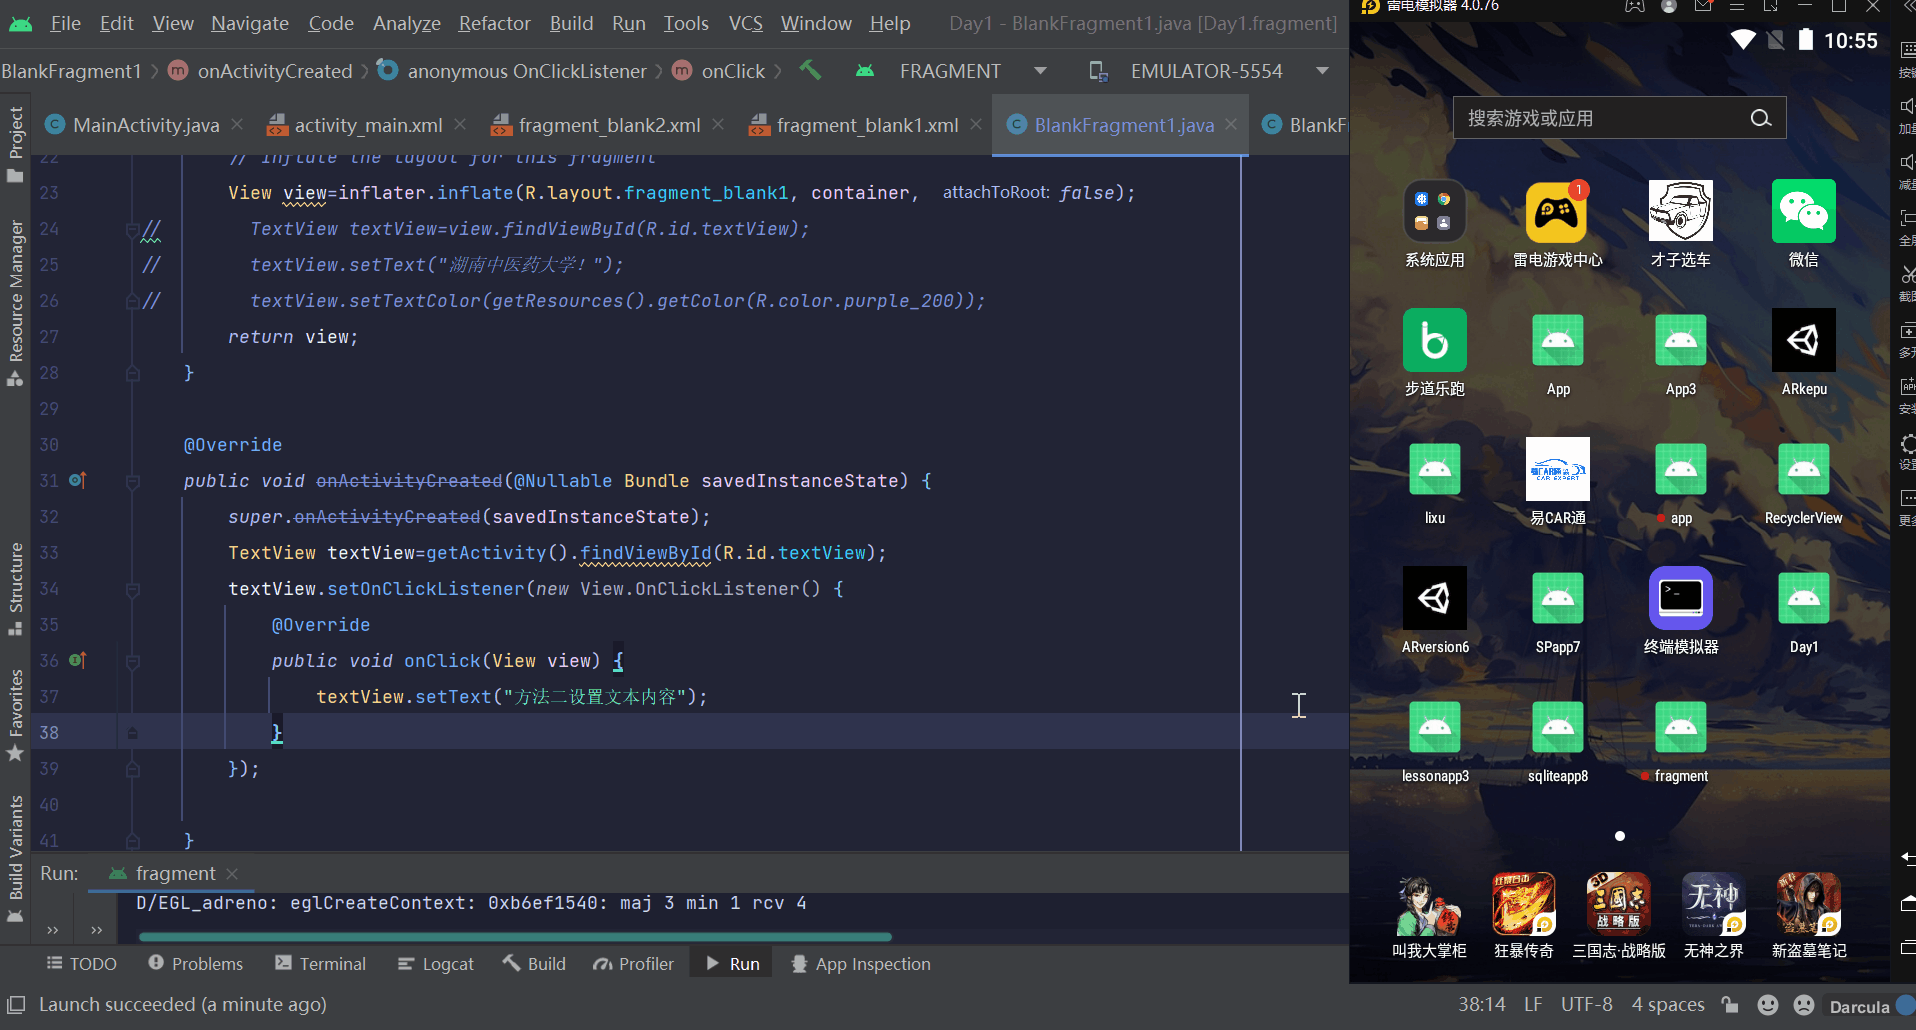Switch to the MainActivity.java tab
The height and width of the screenshot is (1030, 1916).
coord(146,125)
